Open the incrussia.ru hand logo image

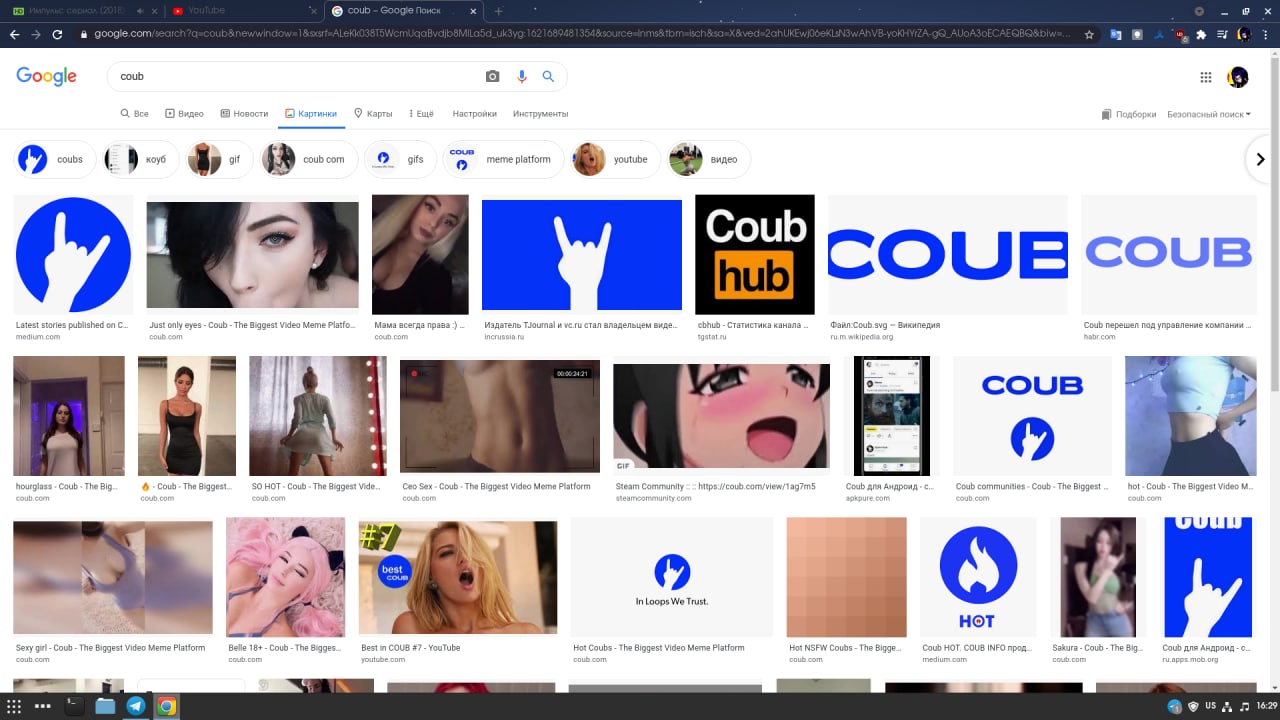pos(582,254)
